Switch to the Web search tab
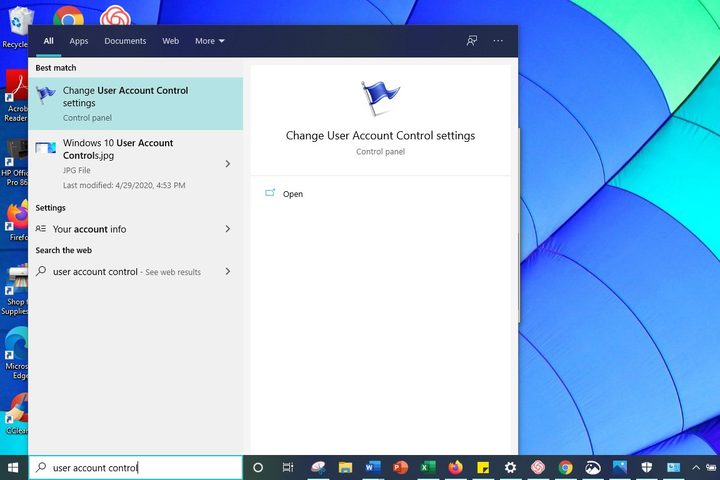 (170, 41)
